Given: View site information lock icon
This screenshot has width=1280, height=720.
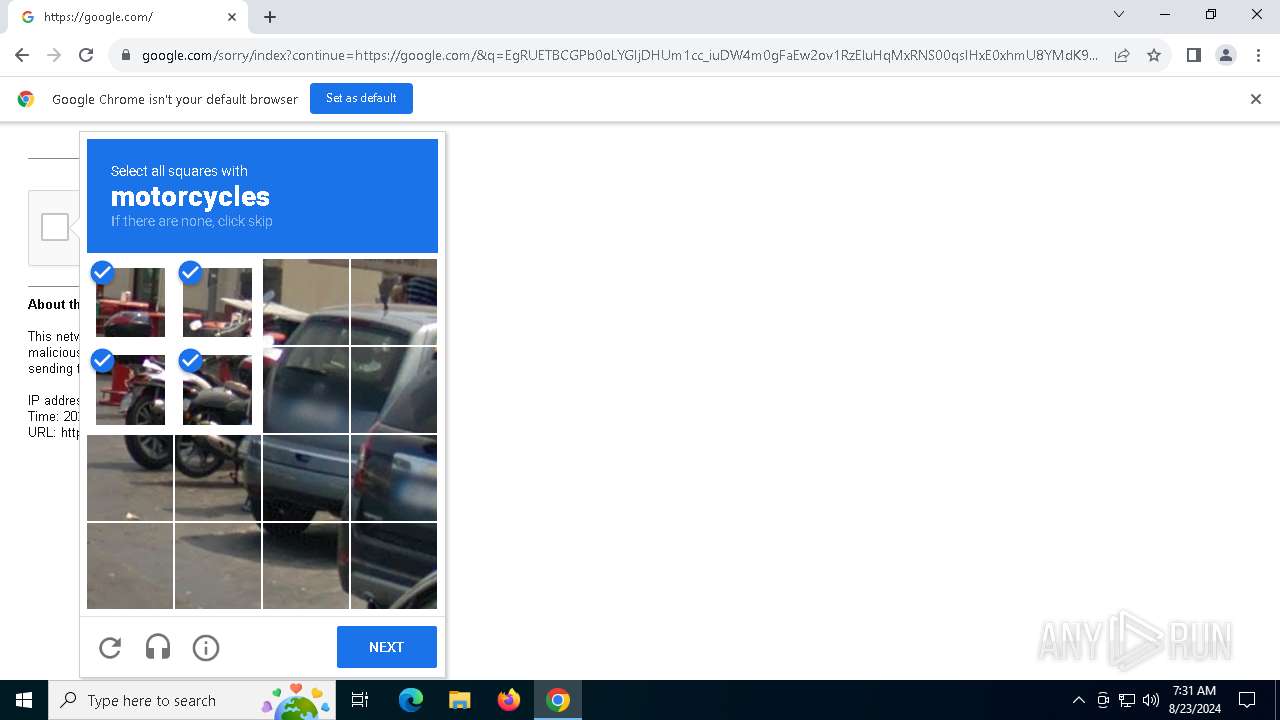Looking at the screenshot, I should (x=126, y=55).
